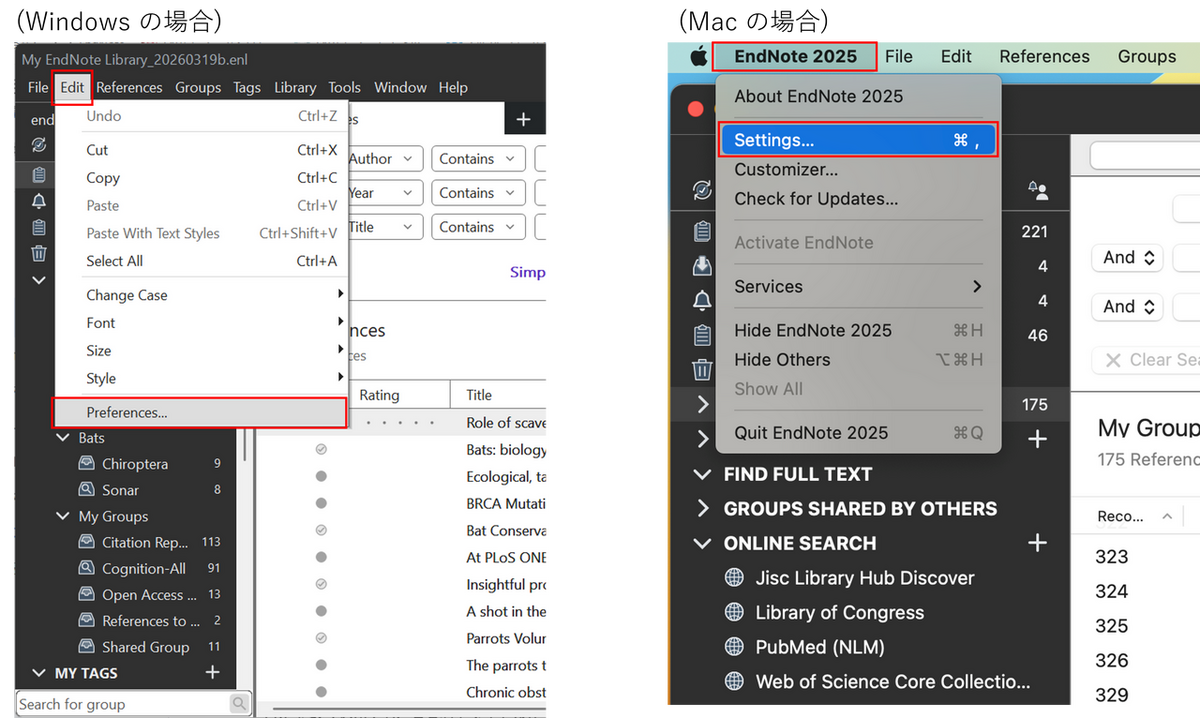Screen dimensions: 1200x718
Task: Click the Trash icon in Mac sidebar
Action: [702, 370]
